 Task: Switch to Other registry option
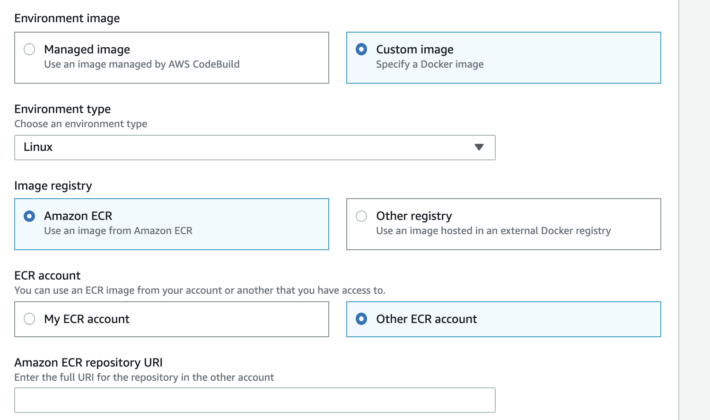[361, 215]
